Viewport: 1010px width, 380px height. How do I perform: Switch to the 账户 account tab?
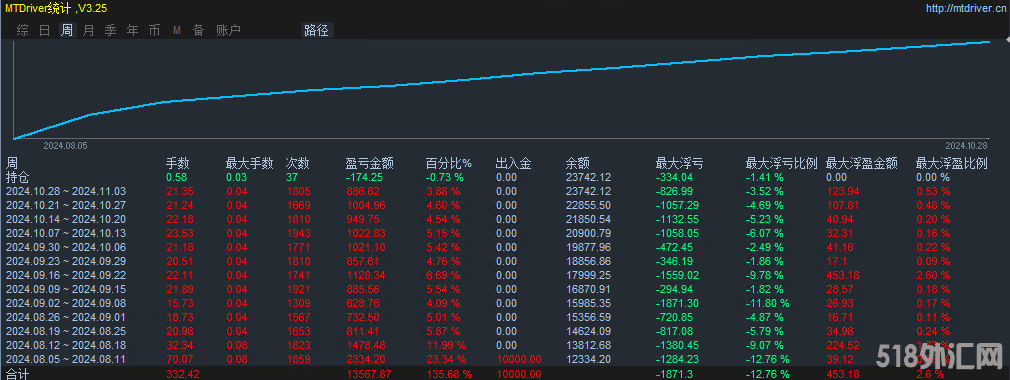(228, 30)
